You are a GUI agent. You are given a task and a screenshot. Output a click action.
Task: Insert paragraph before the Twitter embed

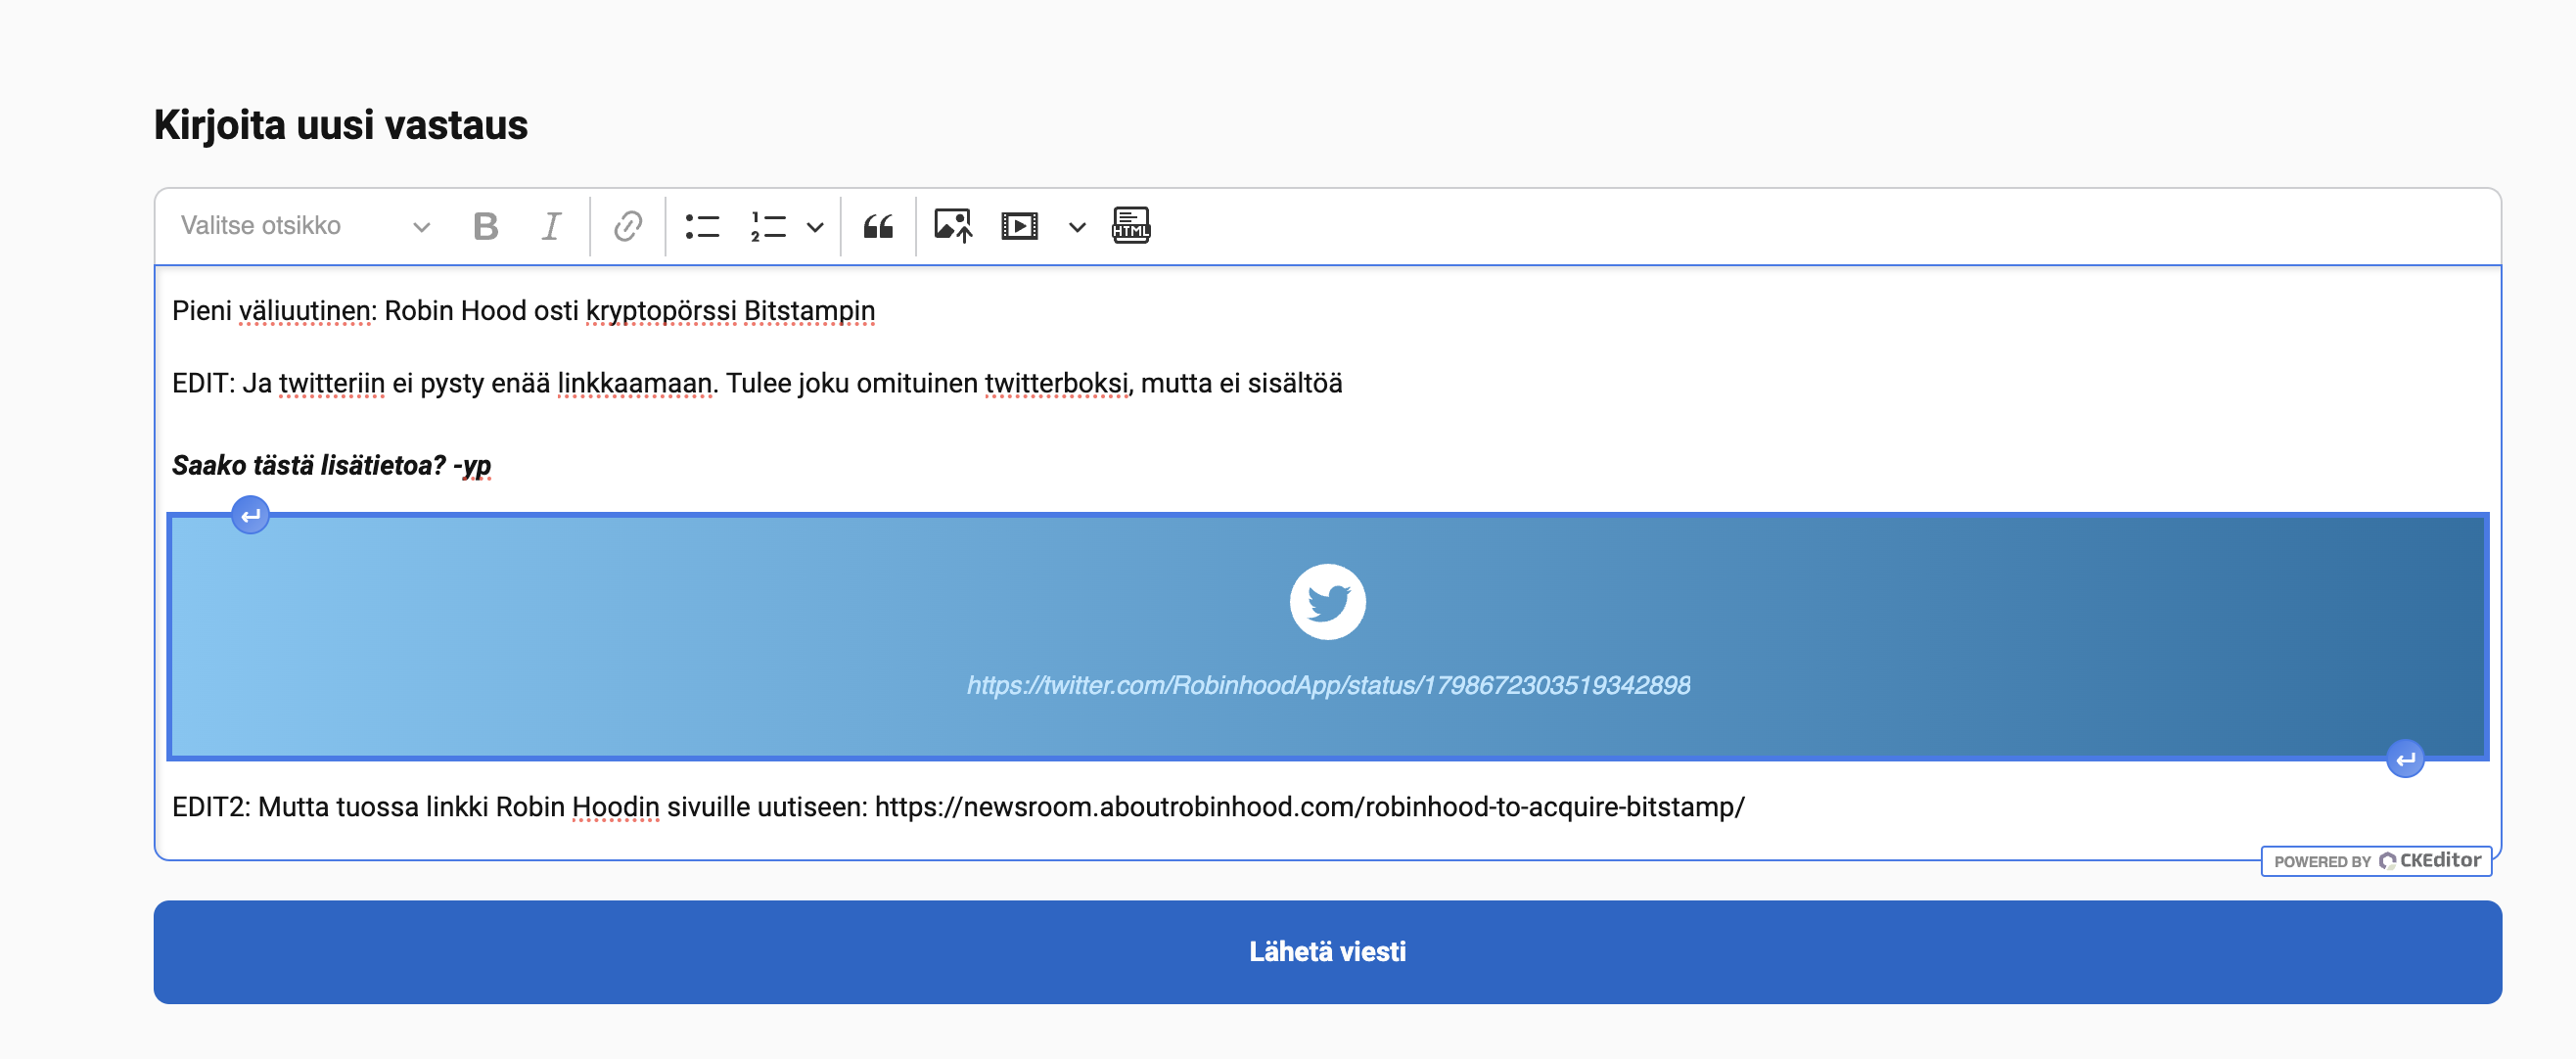(x=251, y=516)
